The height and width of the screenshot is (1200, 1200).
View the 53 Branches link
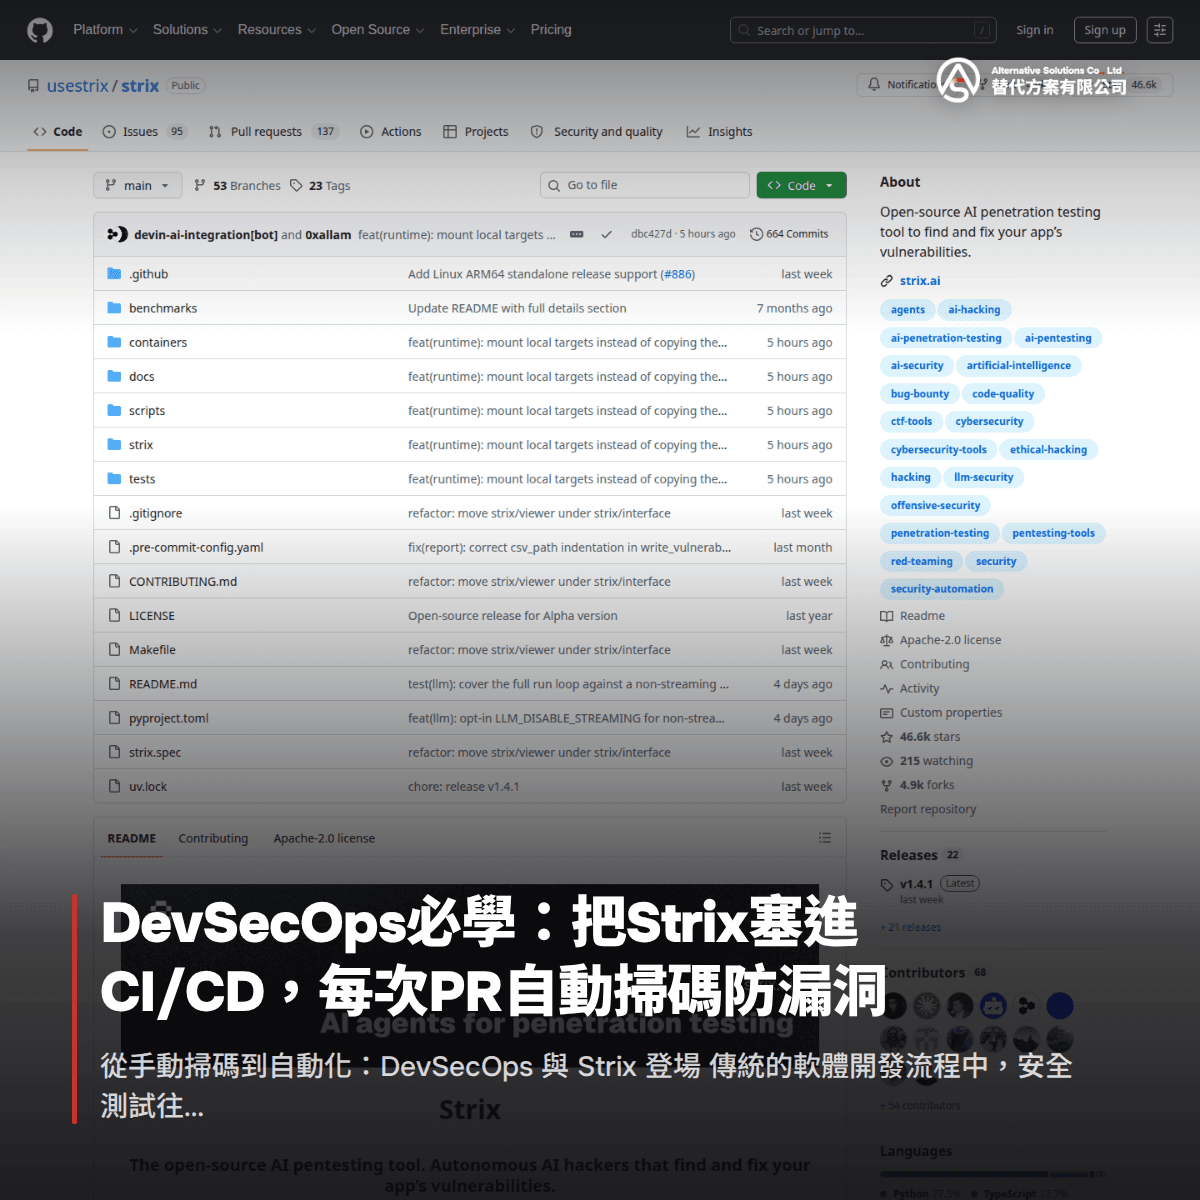point(237,186)
